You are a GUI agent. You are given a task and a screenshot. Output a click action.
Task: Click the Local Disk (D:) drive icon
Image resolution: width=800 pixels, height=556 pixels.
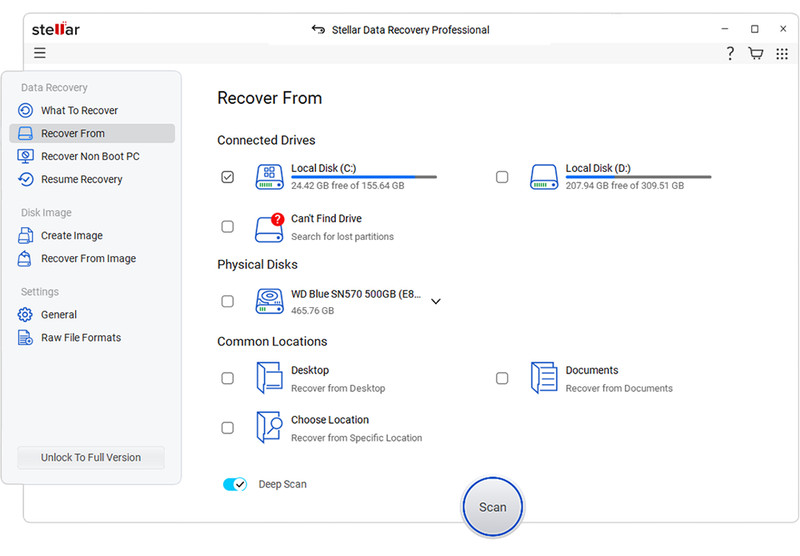coord(544,177)
